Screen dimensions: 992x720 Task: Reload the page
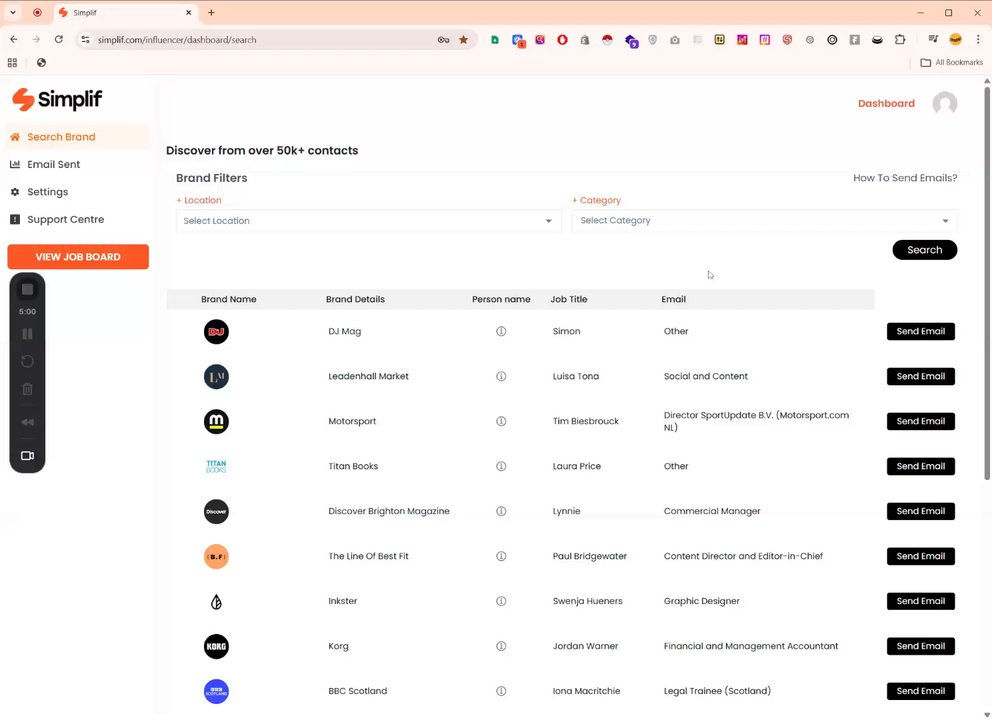59,39
